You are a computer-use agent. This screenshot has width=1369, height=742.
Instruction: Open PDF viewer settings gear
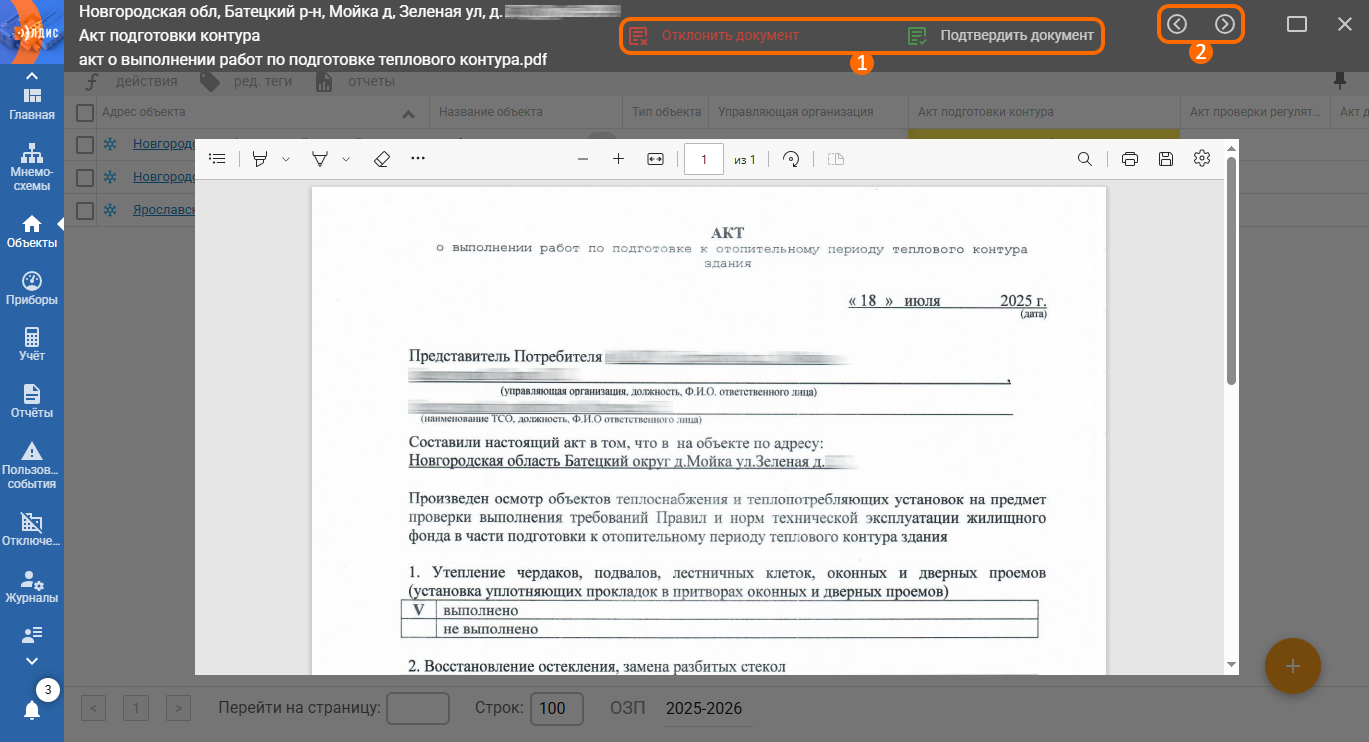[x=1202, y=159]
